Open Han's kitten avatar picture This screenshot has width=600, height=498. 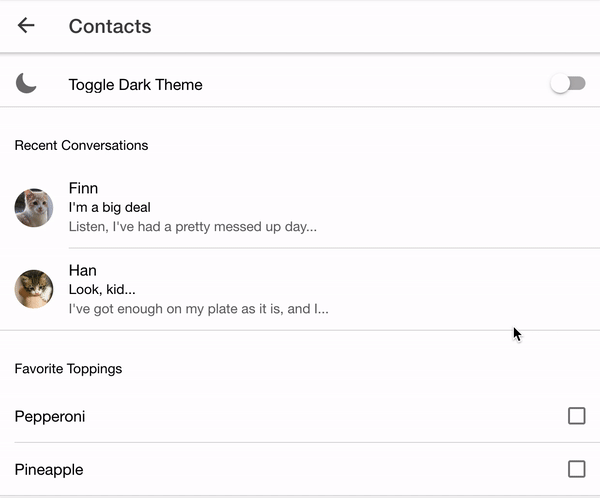pos(34,289)
